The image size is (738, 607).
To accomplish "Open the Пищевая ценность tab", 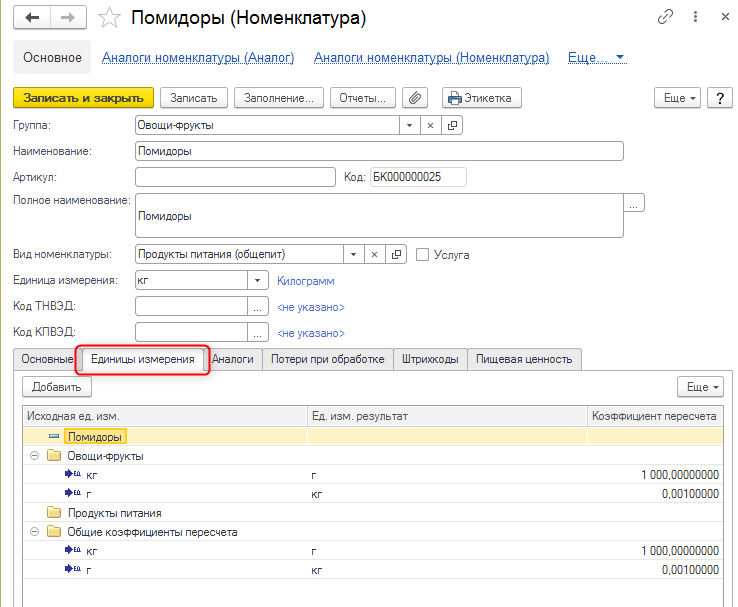I will pyautogui.click(x=524, y=359).
